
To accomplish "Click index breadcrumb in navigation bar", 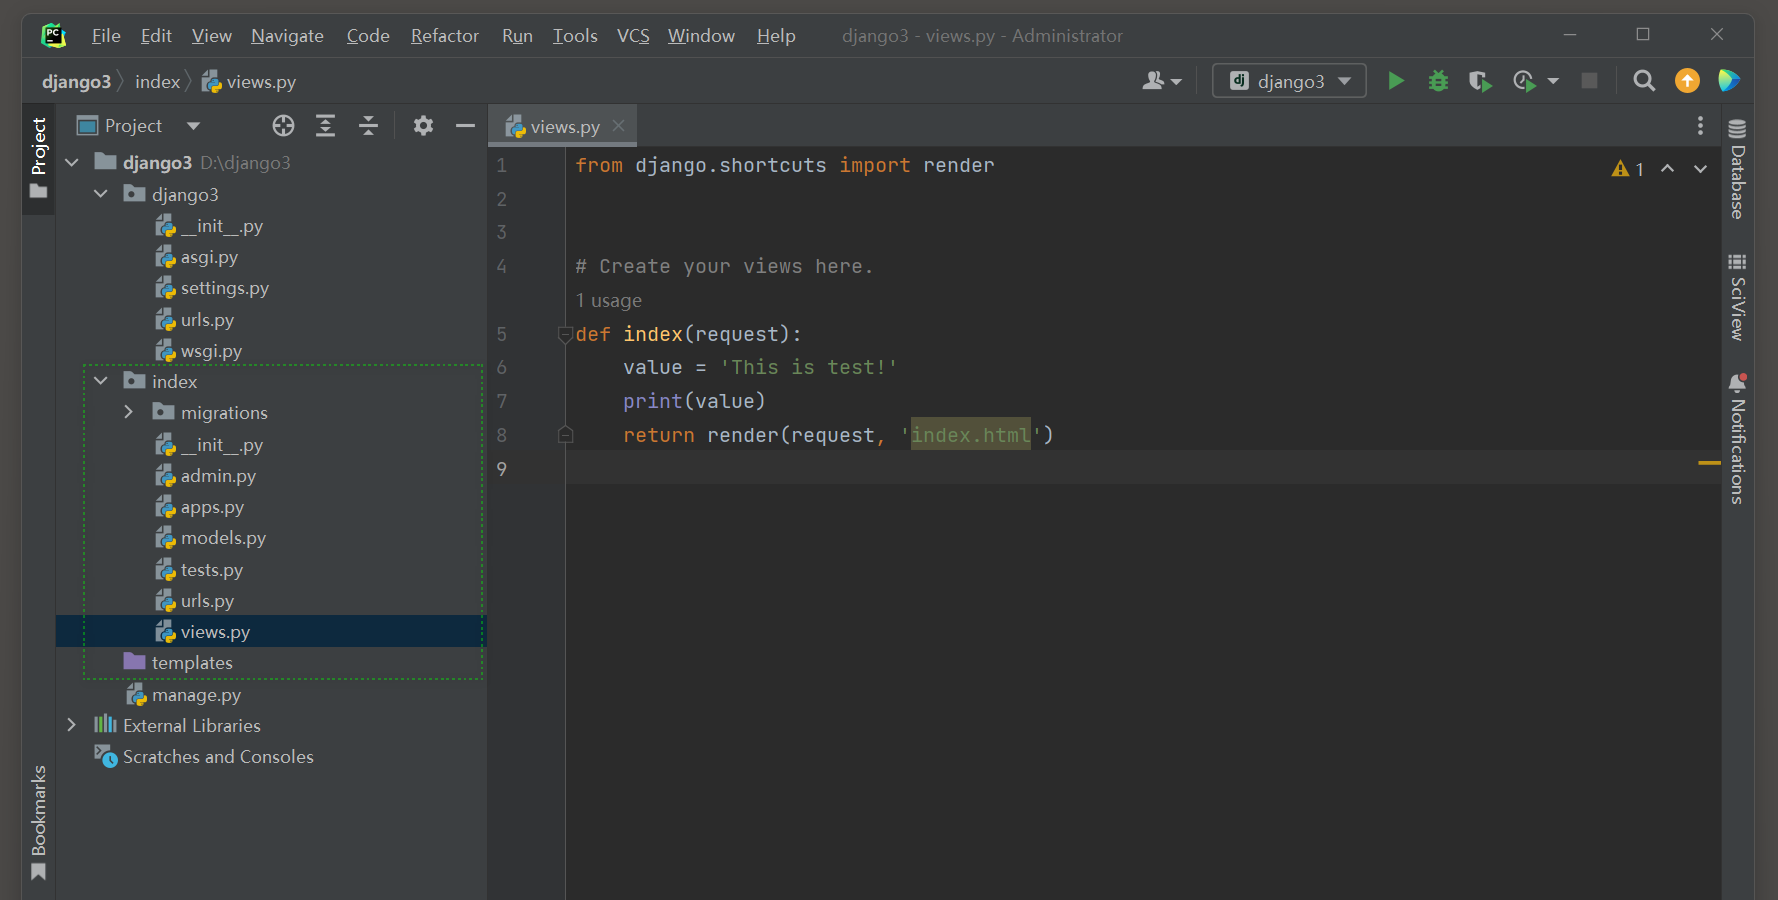I will (158, 82).
